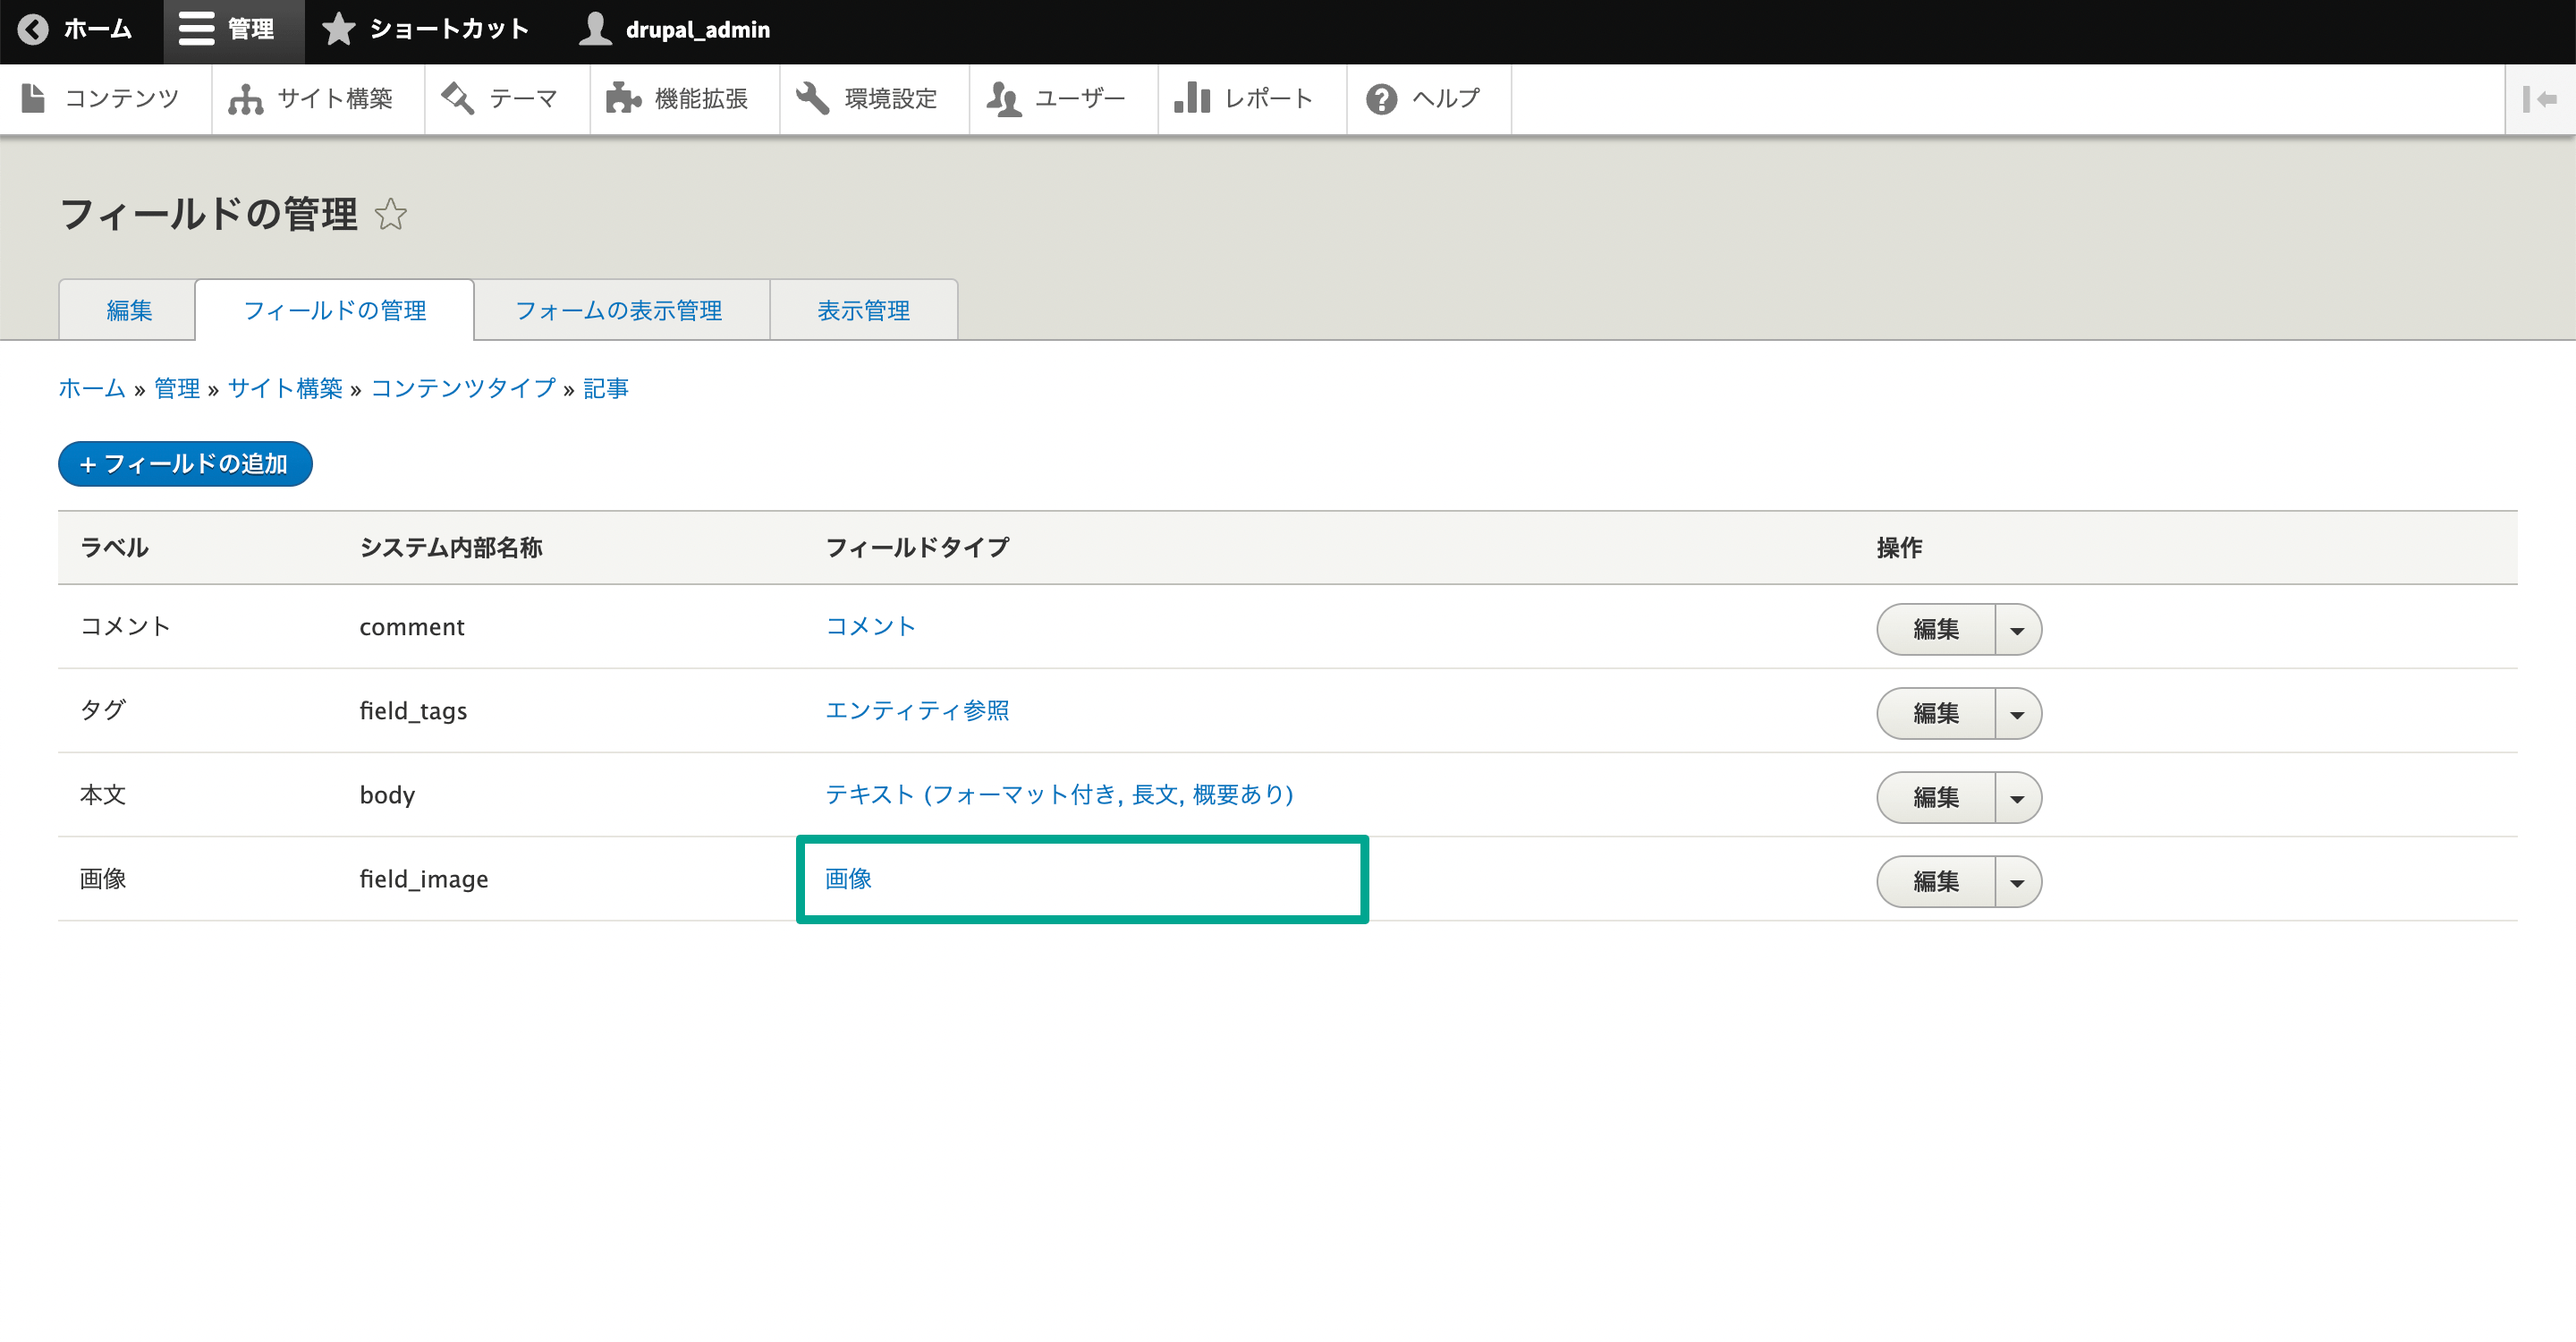Open サイト構築 breadcrumb link

[x=285, y=388]
